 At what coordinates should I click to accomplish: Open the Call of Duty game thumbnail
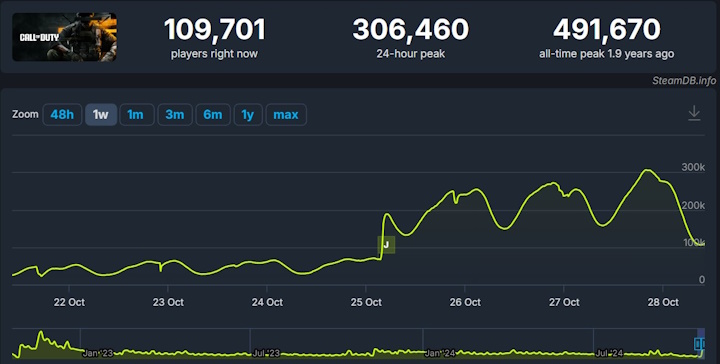[64, 37]
